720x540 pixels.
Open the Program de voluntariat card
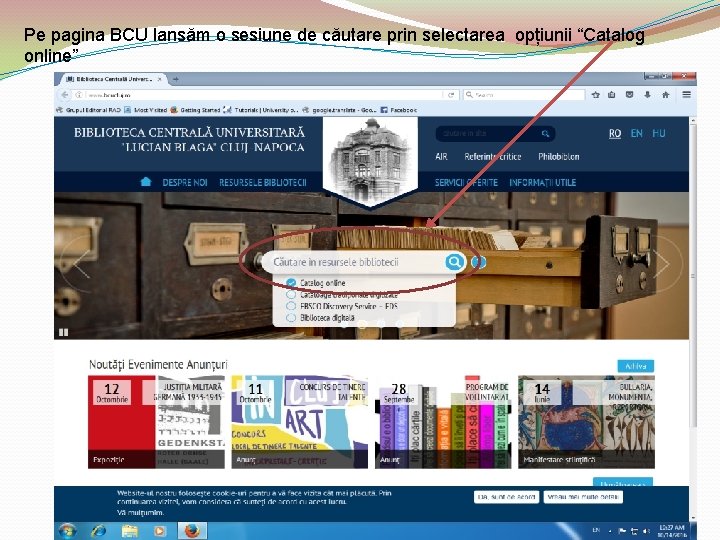pos(443,422)
